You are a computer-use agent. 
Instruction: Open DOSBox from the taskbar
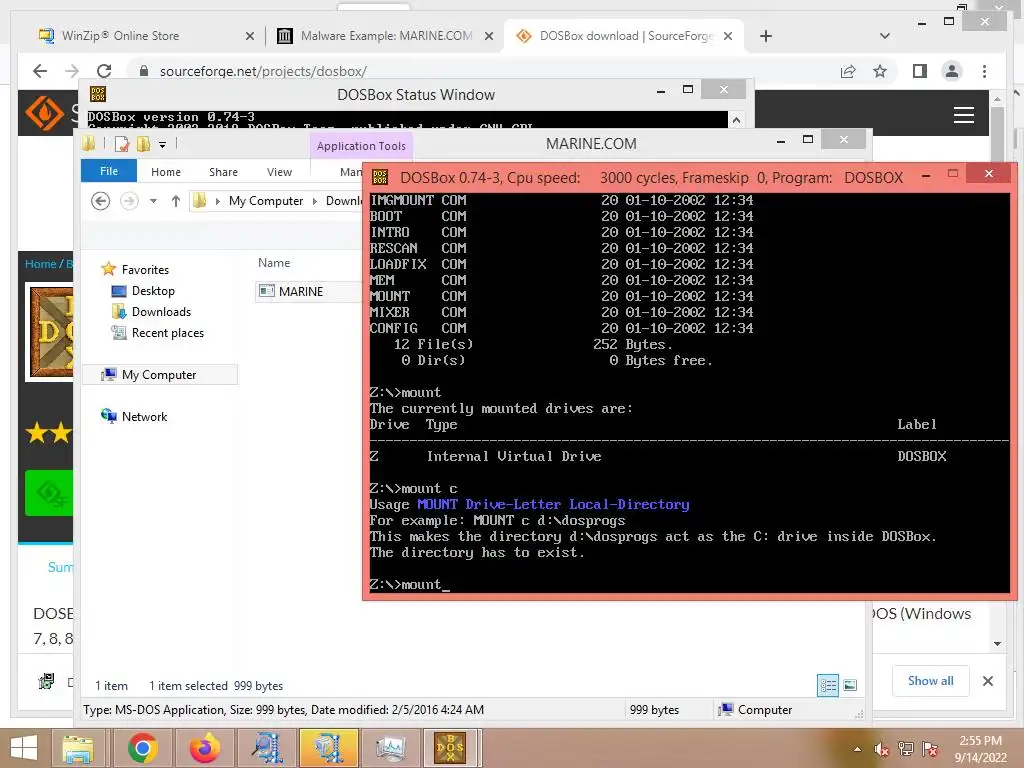451,748
